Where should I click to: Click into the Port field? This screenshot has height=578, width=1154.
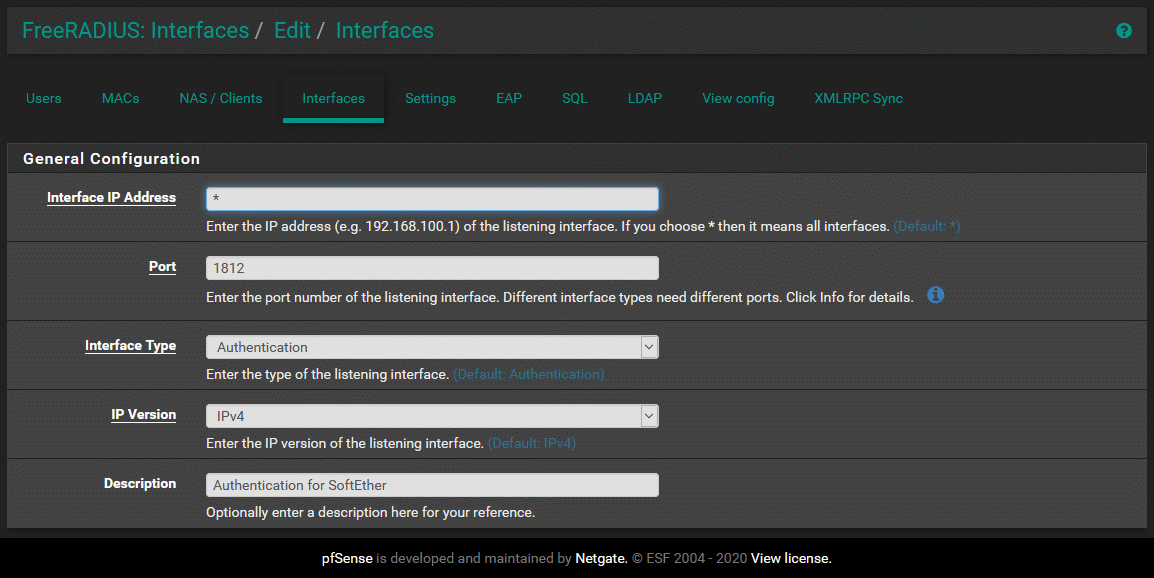(432, 268)
